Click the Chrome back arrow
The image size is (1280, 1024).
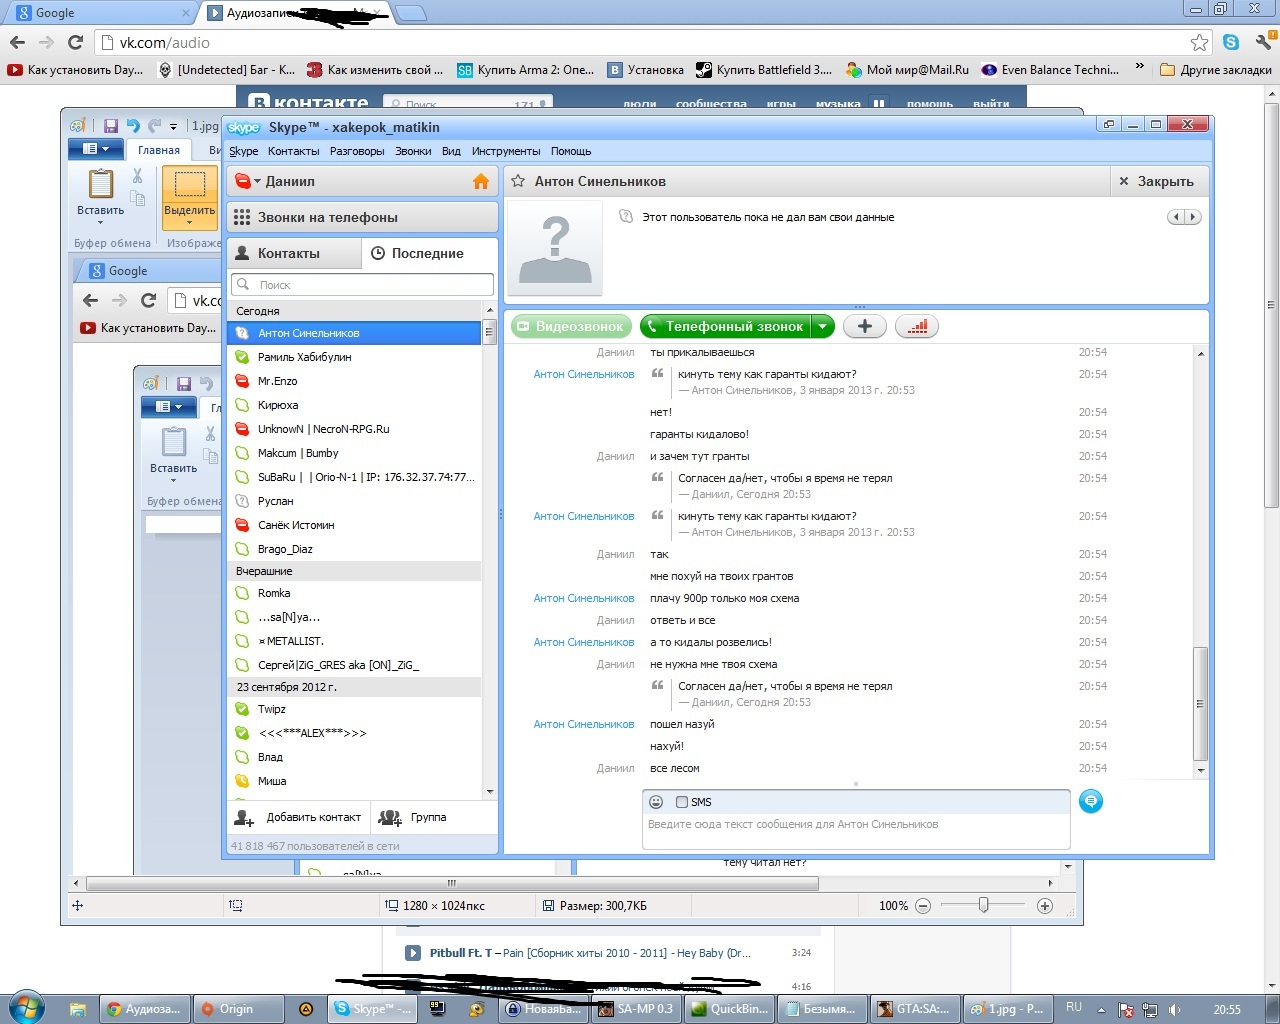(x=17, y=42)
